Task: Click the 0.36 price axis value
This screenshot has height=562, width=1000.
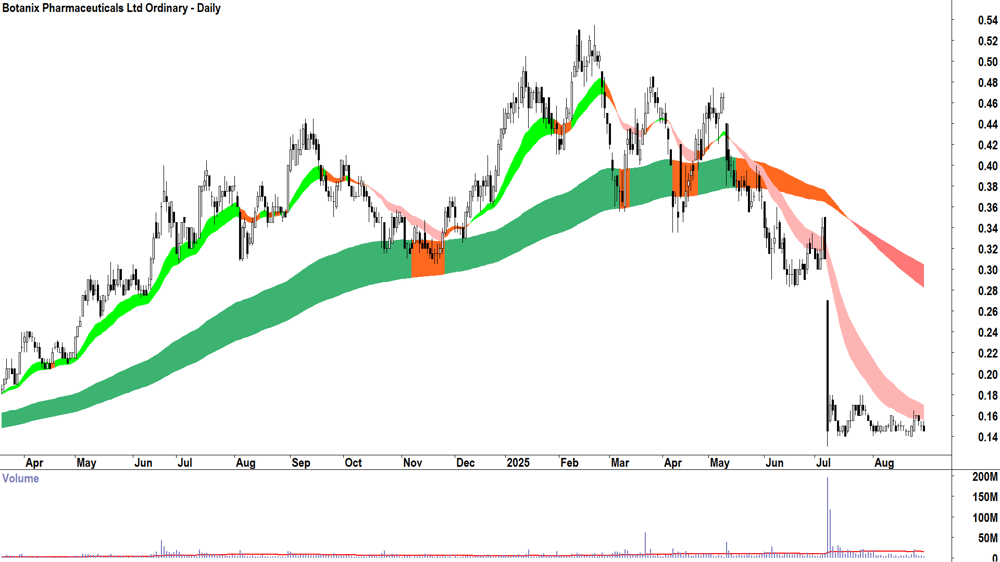Action: coord(987,208)
